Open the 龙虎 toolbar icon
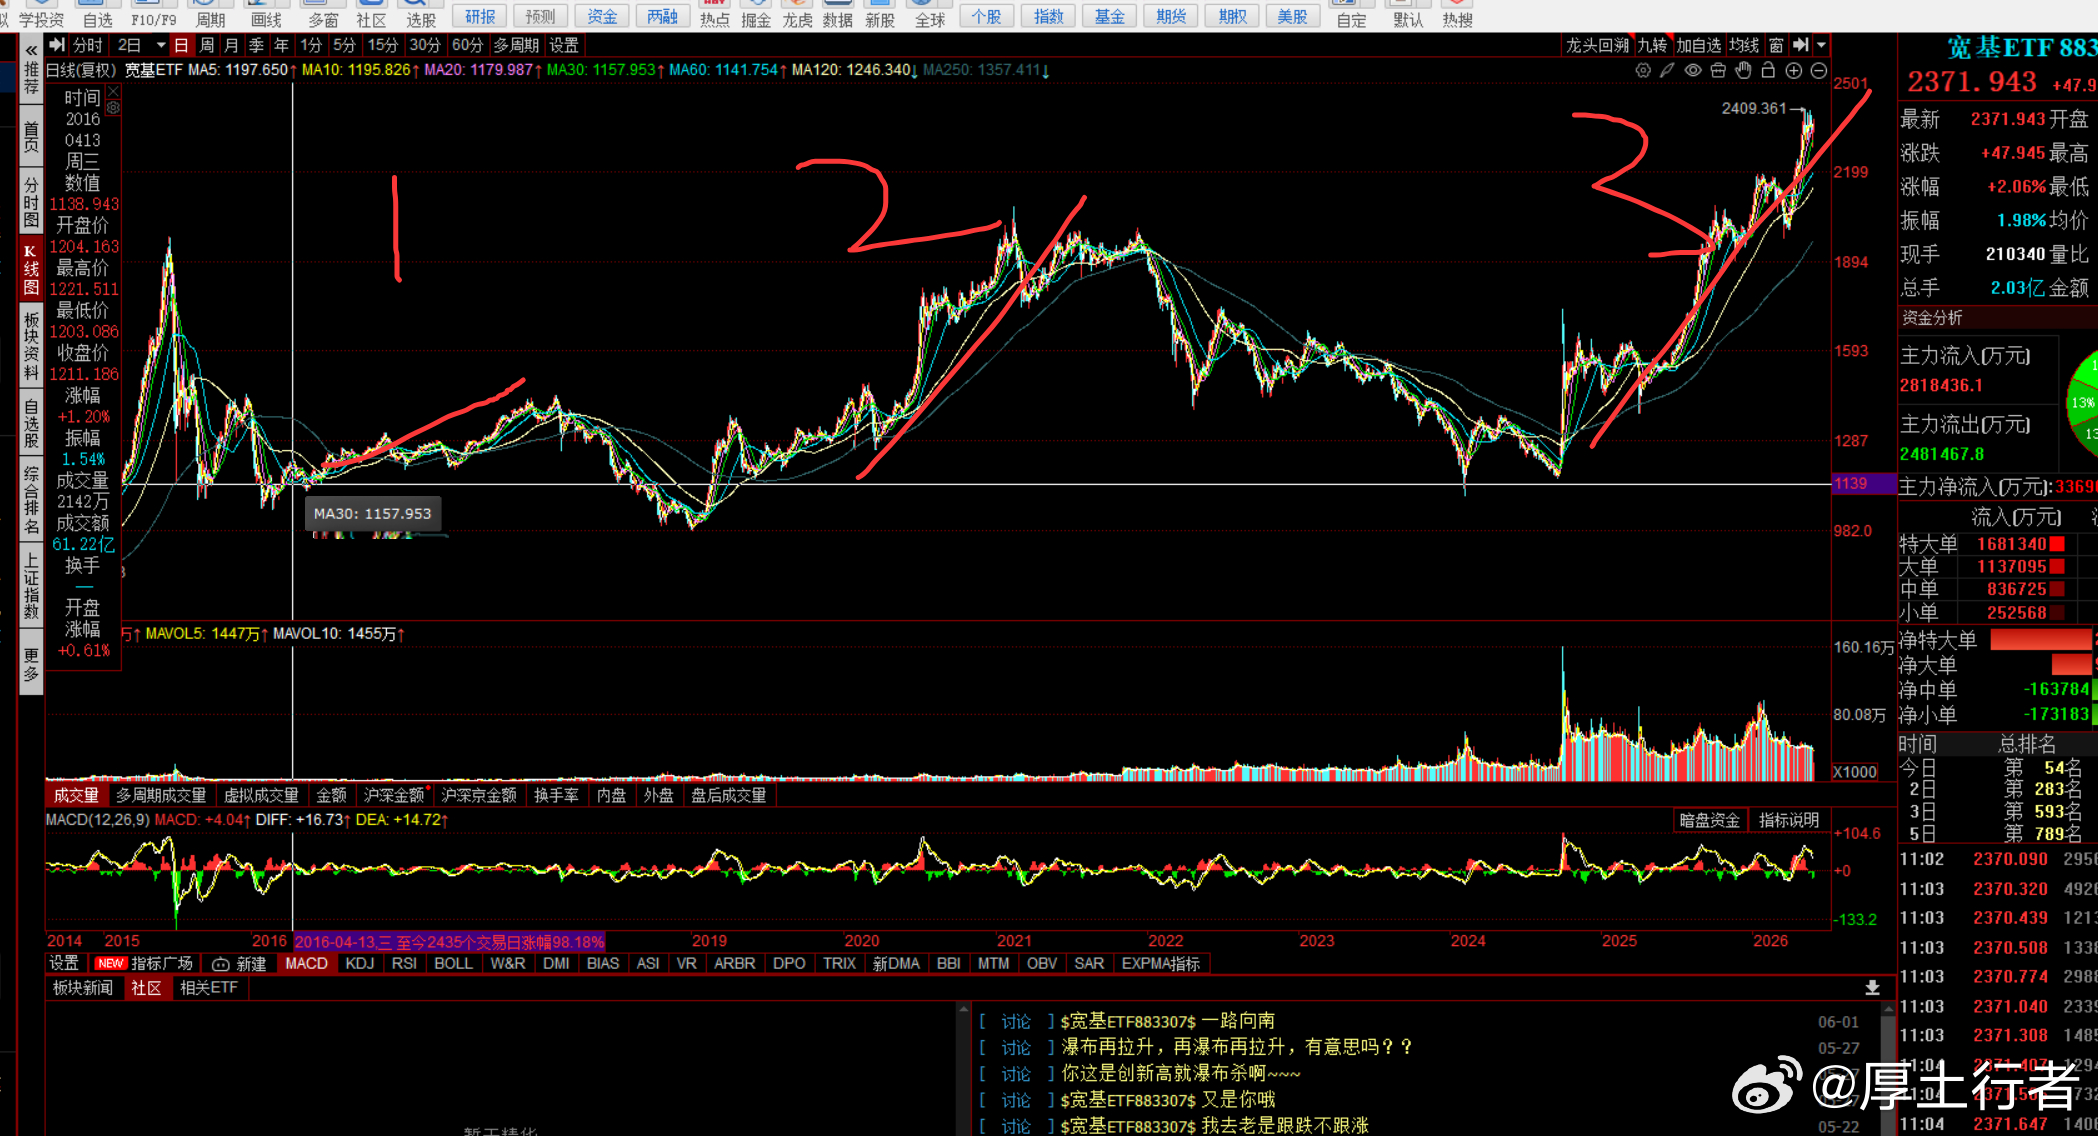Screen dimensions: 2098x1136 (797, 14)
